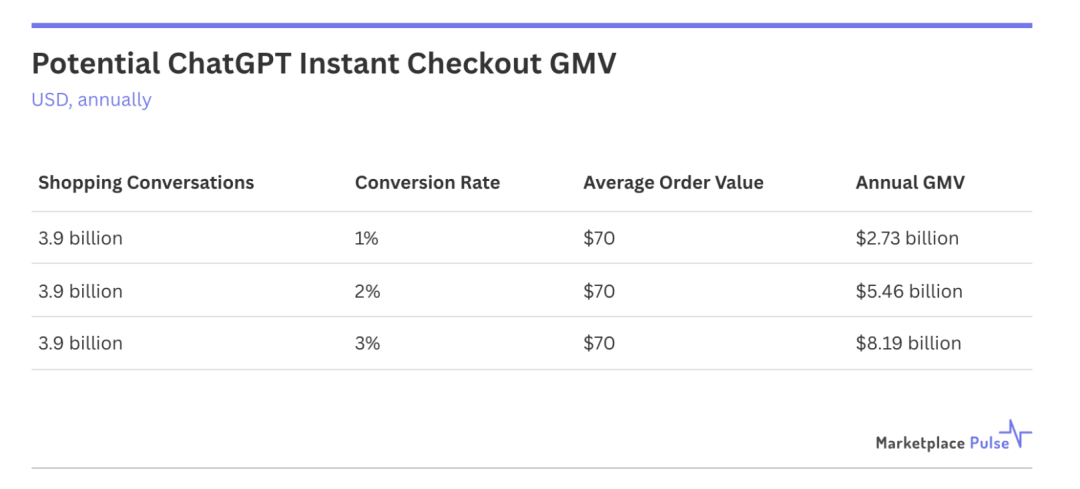The width and height of the screenshot is (1080, 489).
Task: Click the 1% conversion rate cell
Action: (368, 238)
